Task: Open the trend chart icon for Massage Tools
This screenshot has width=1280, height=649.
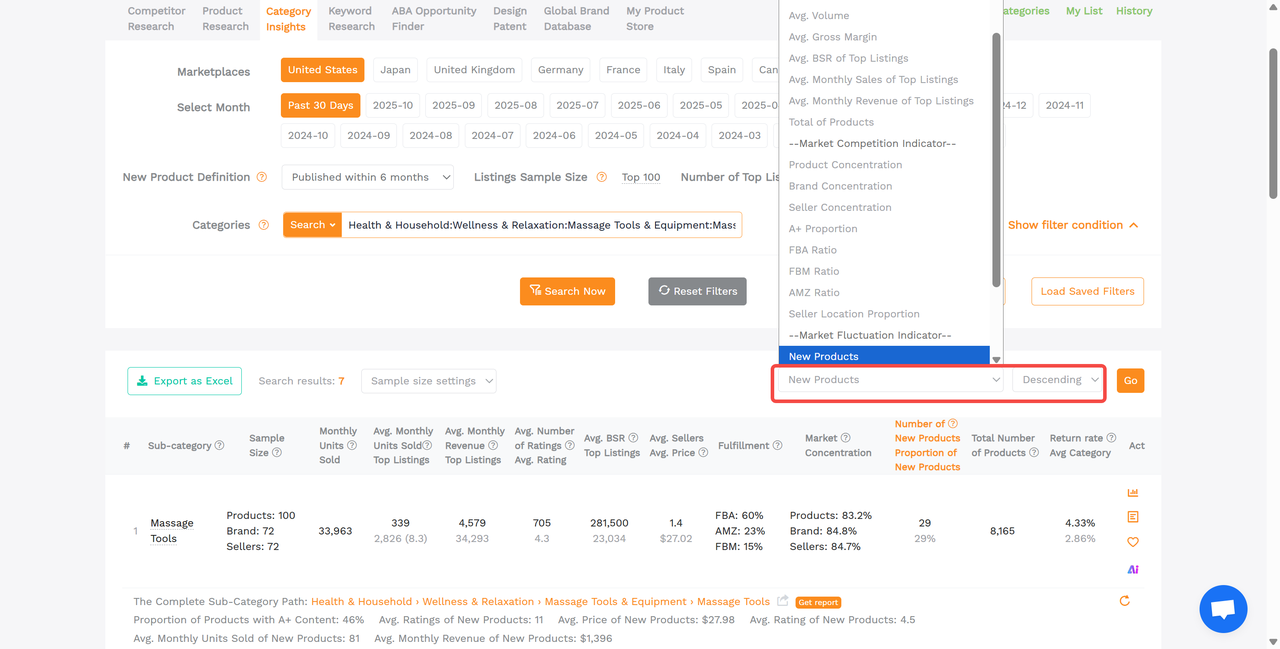Action: [1132, 492]
